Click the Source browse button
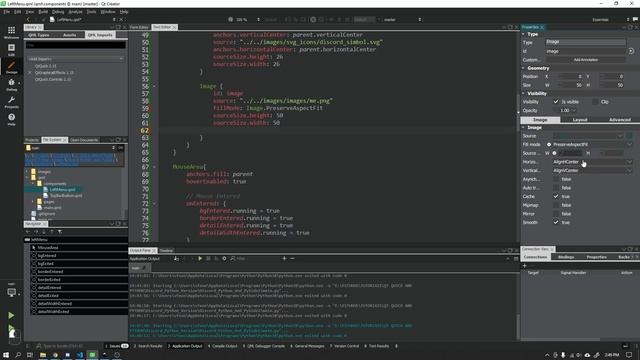 [x=629, y=136]
